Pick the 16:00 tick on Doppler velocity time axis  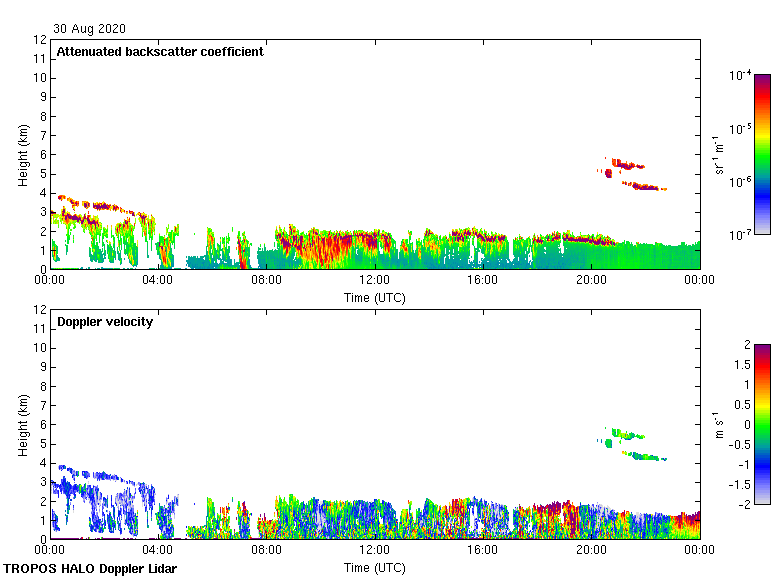point(483,551)
